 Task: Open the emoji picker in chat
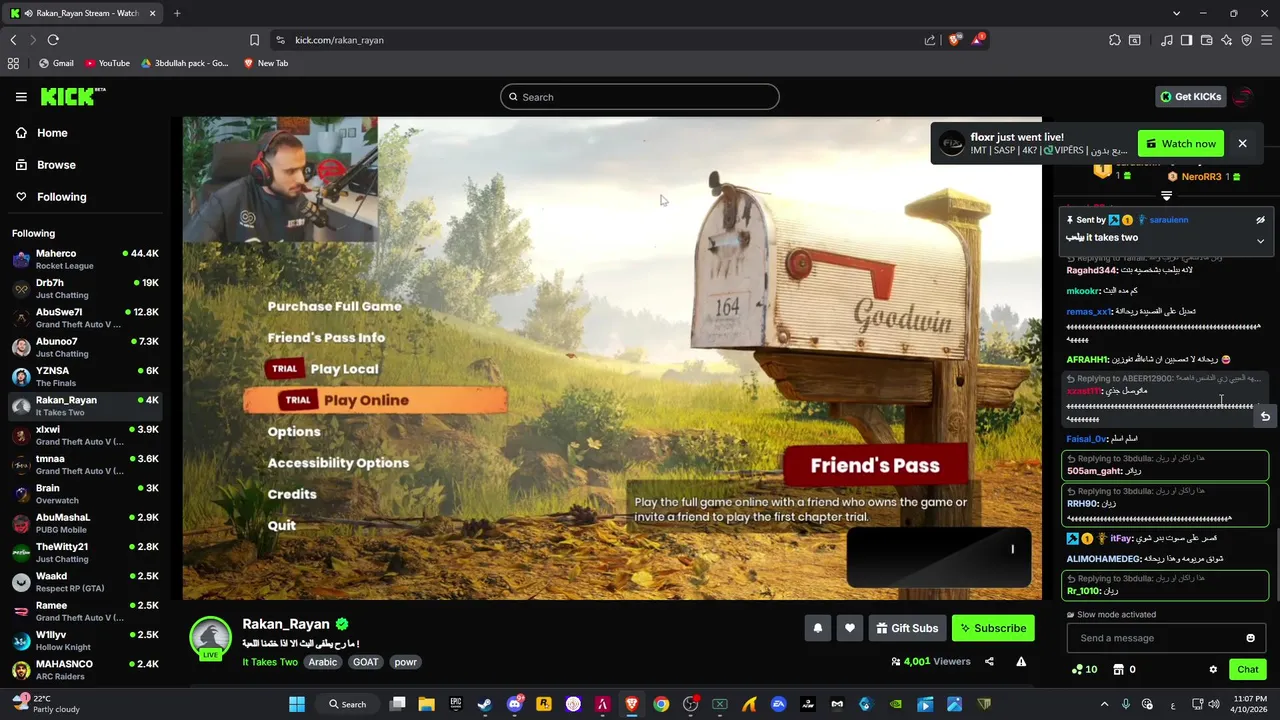coord(1250,638)
